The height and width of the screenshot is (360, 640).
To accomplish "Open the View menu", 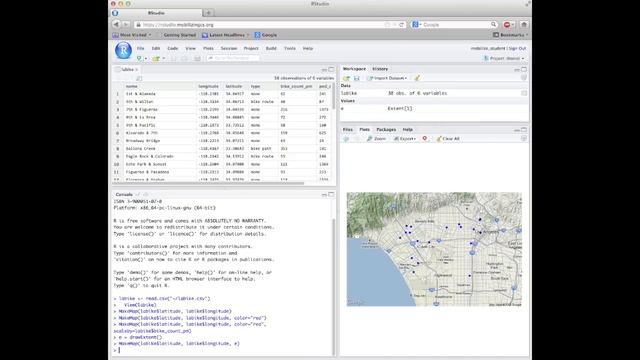I will pyautogui.click(x=191, y=48).
